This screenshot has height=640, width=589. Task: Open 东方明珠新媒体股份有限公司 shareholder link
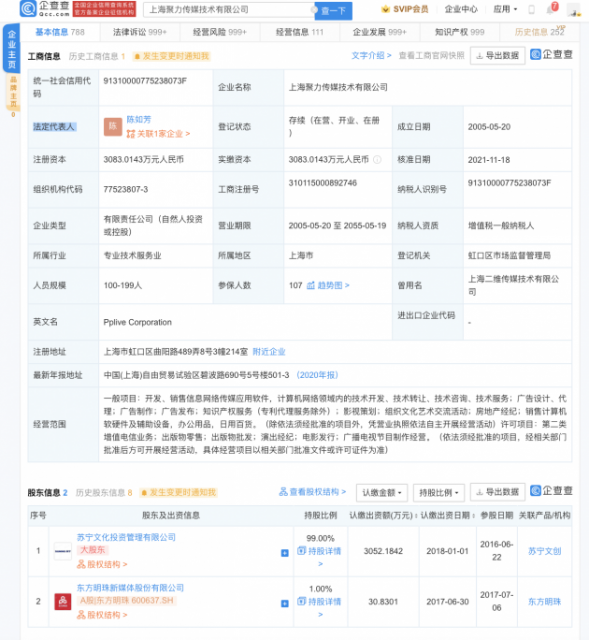pyautogui.click(x=130, y=588)
